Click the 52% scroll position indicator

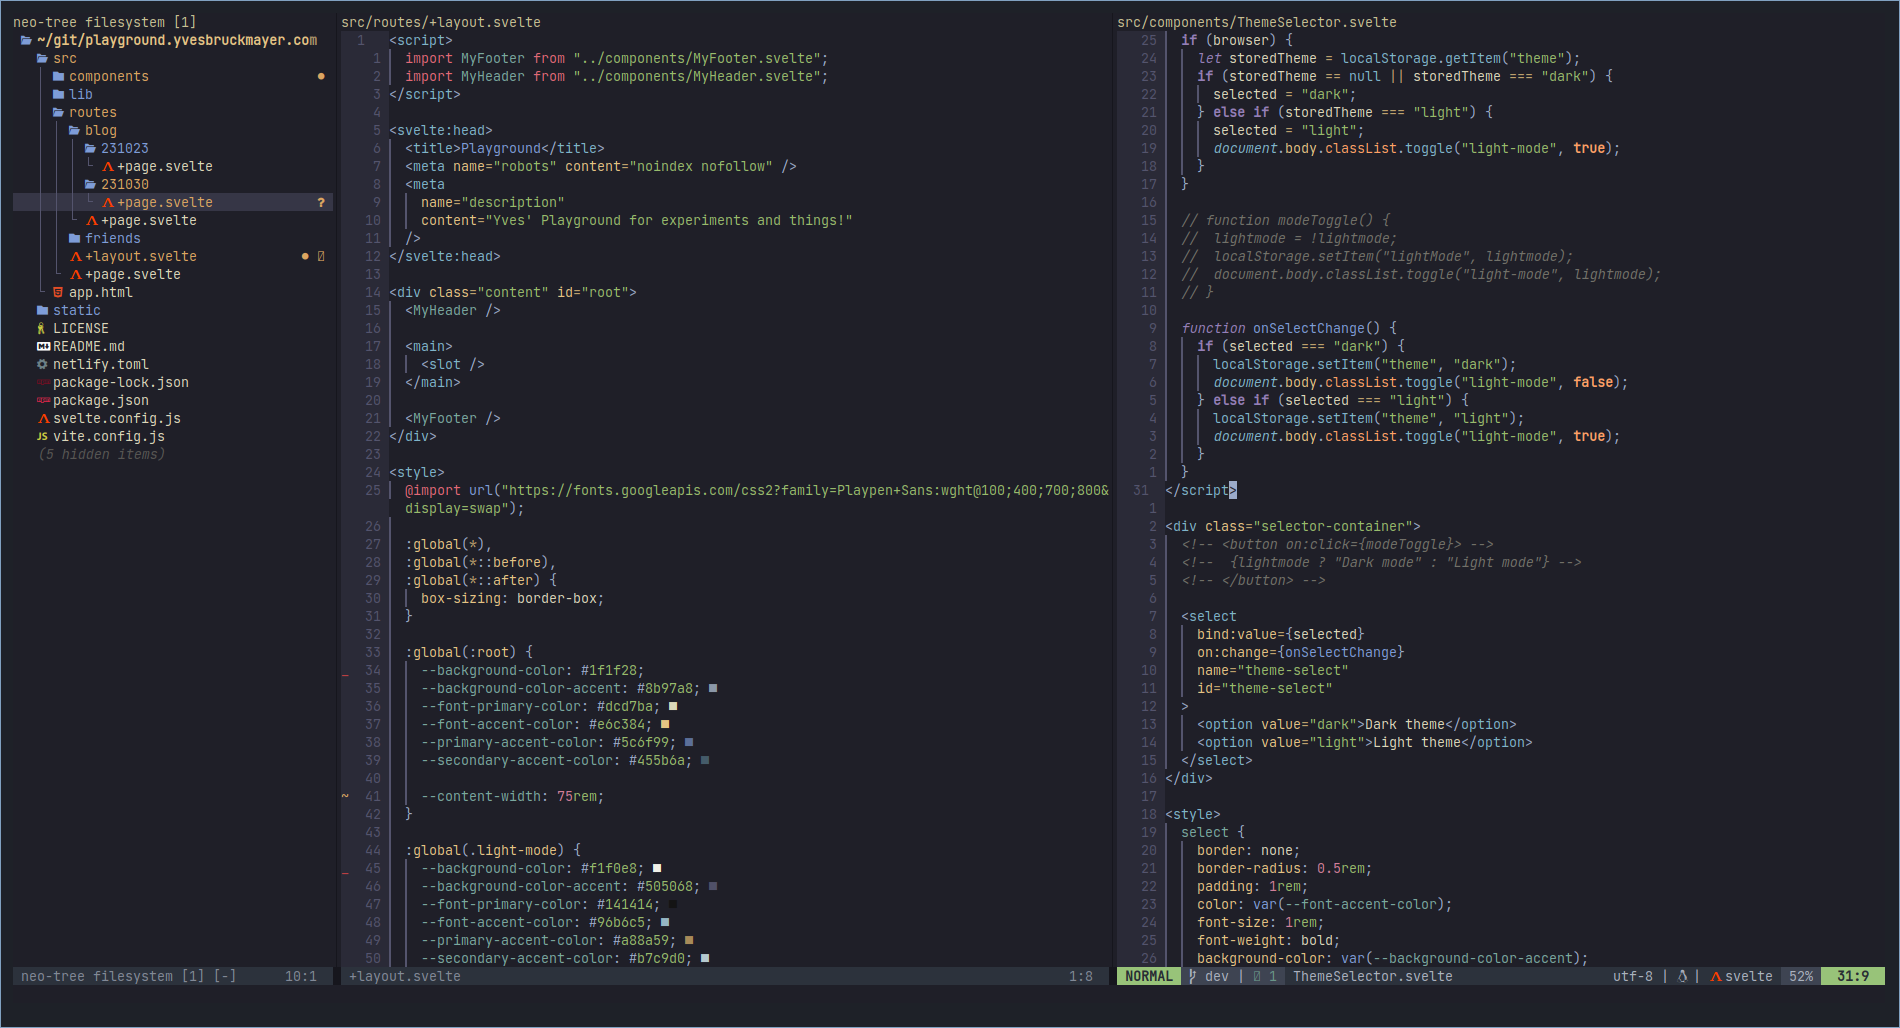click(x=1801, y=977)
